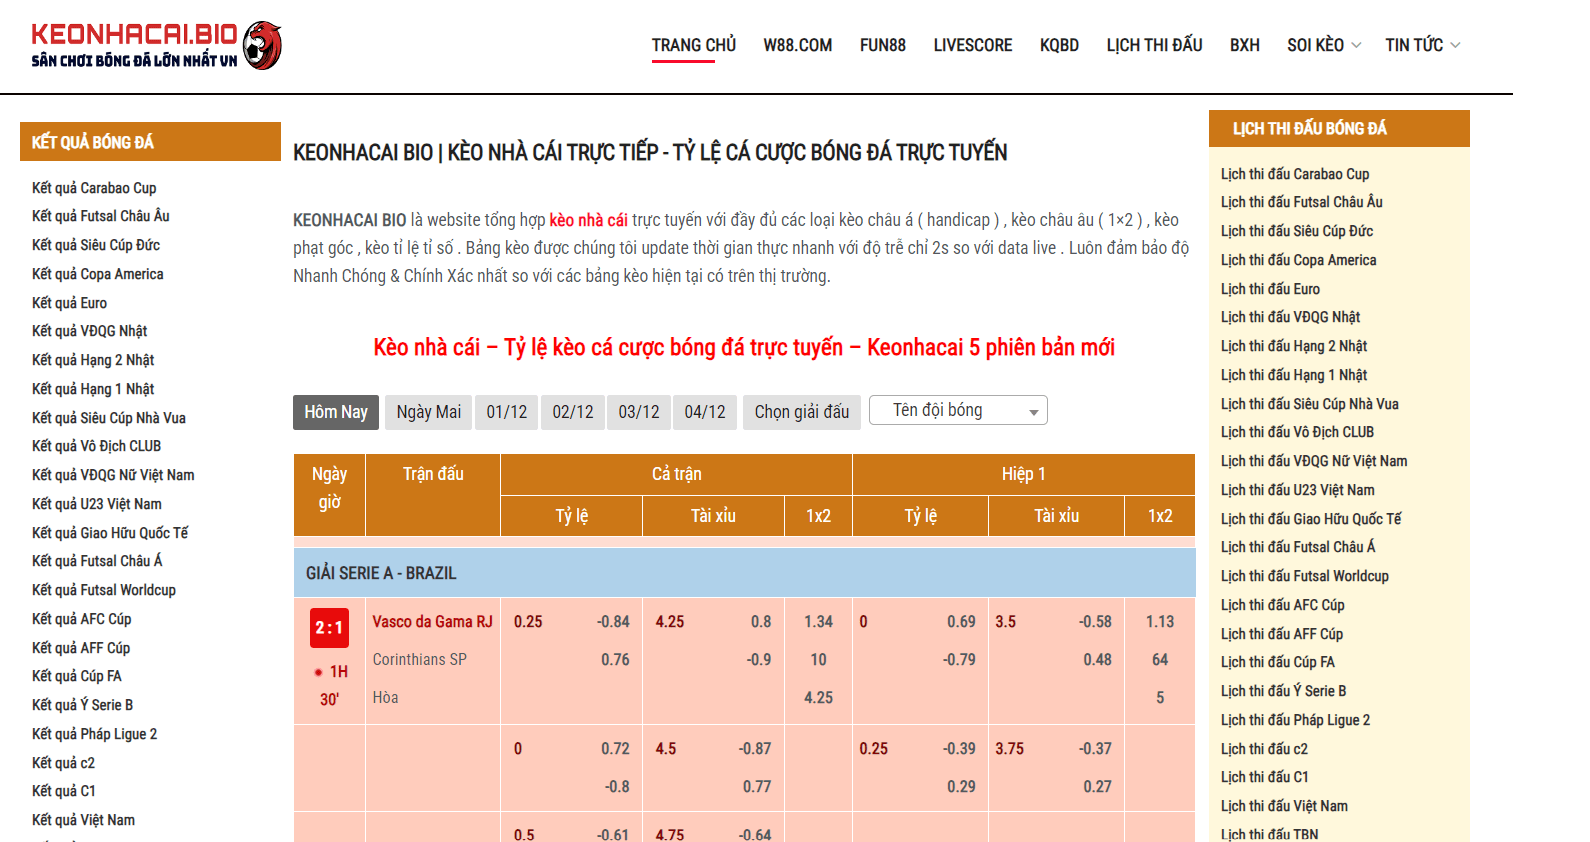
Task: Open Lịch thi đấu C1 link
Action: (x=1265, y=777)
